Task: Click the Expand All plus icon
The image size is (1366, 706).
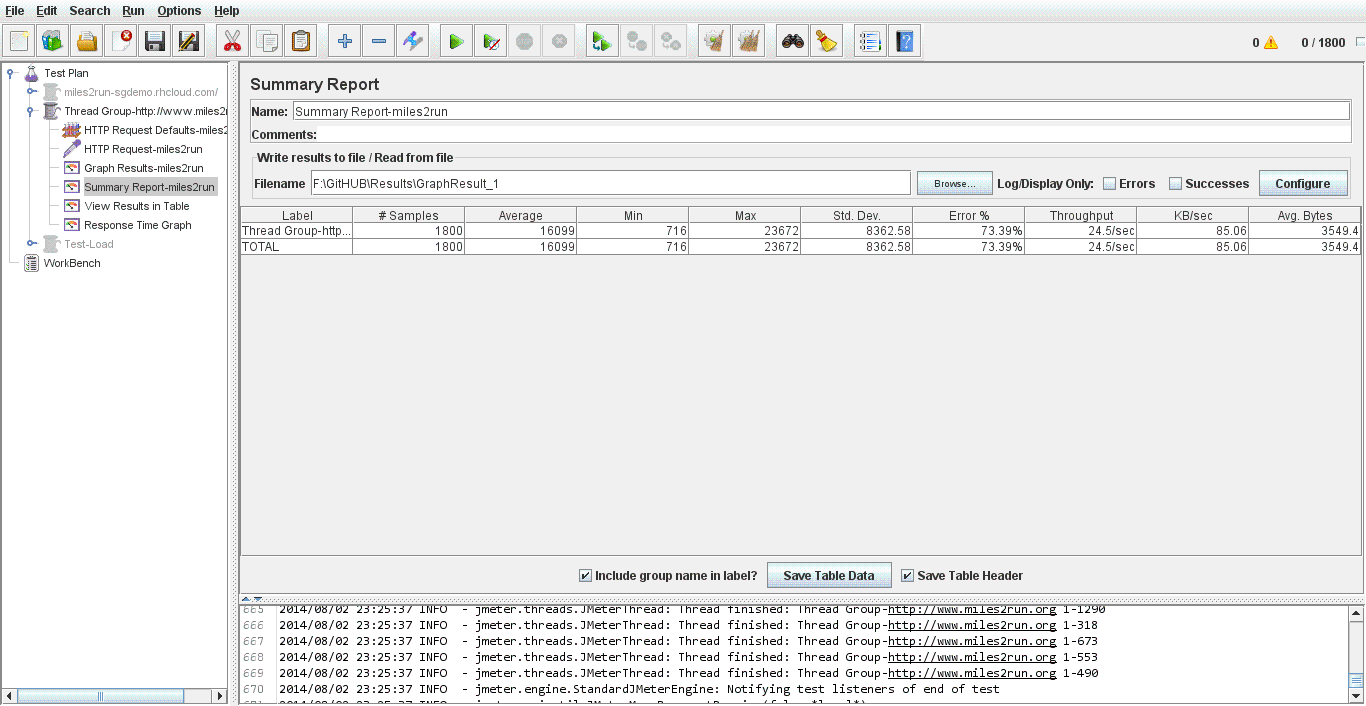Action: point(345,42)
